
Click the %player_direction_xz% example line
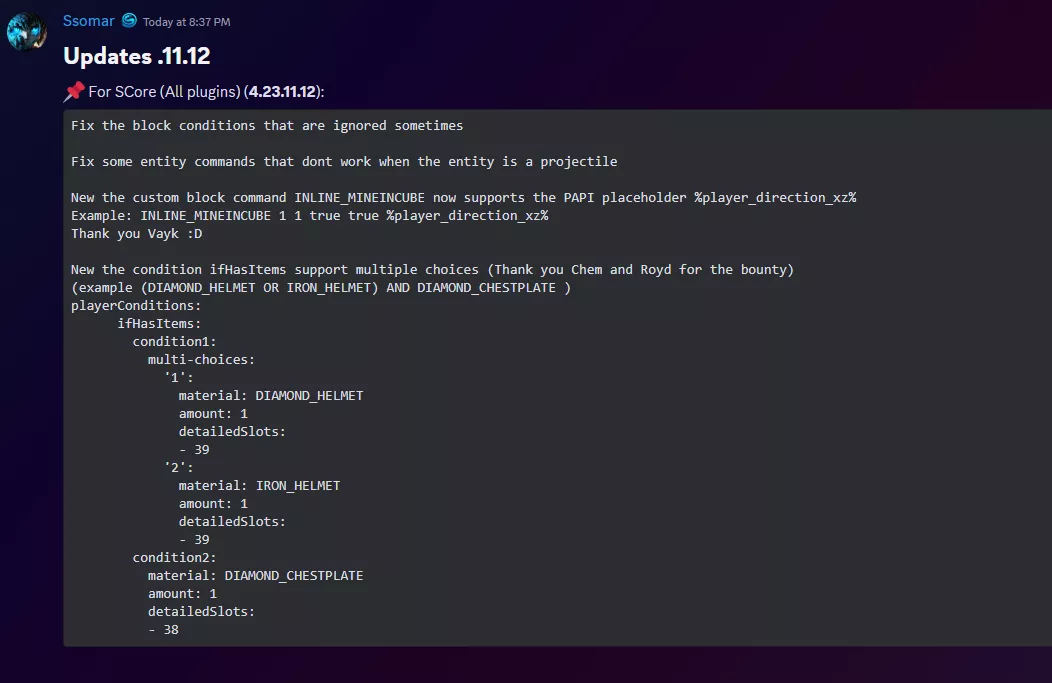(309, 216)
